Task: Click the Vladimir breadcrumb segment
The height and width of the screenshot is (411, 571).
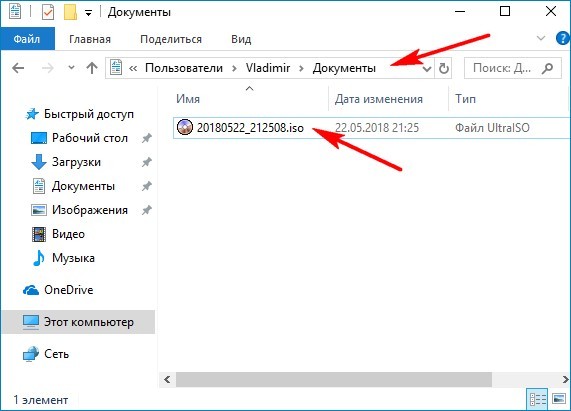Action: (x=268, y=68)
